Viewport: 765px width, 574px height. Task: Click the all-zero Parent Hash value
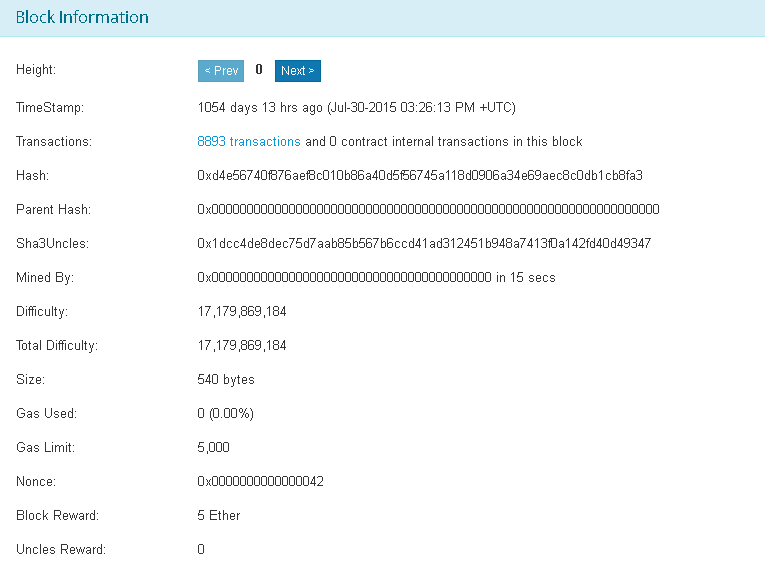428,210
